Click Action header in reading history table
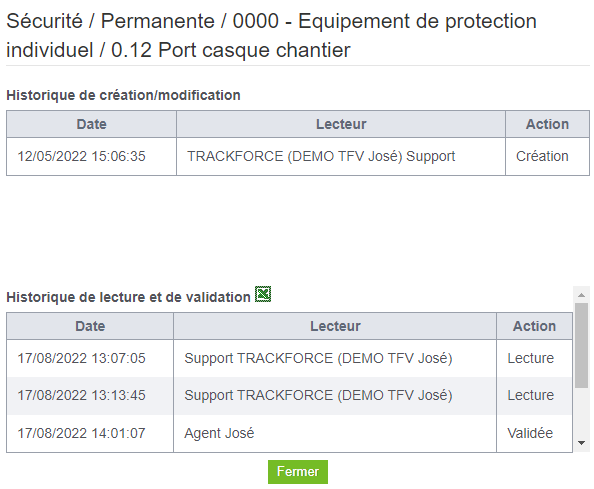Image resolution: width=594 pixels, height=489 pixels. coord(535,326)
